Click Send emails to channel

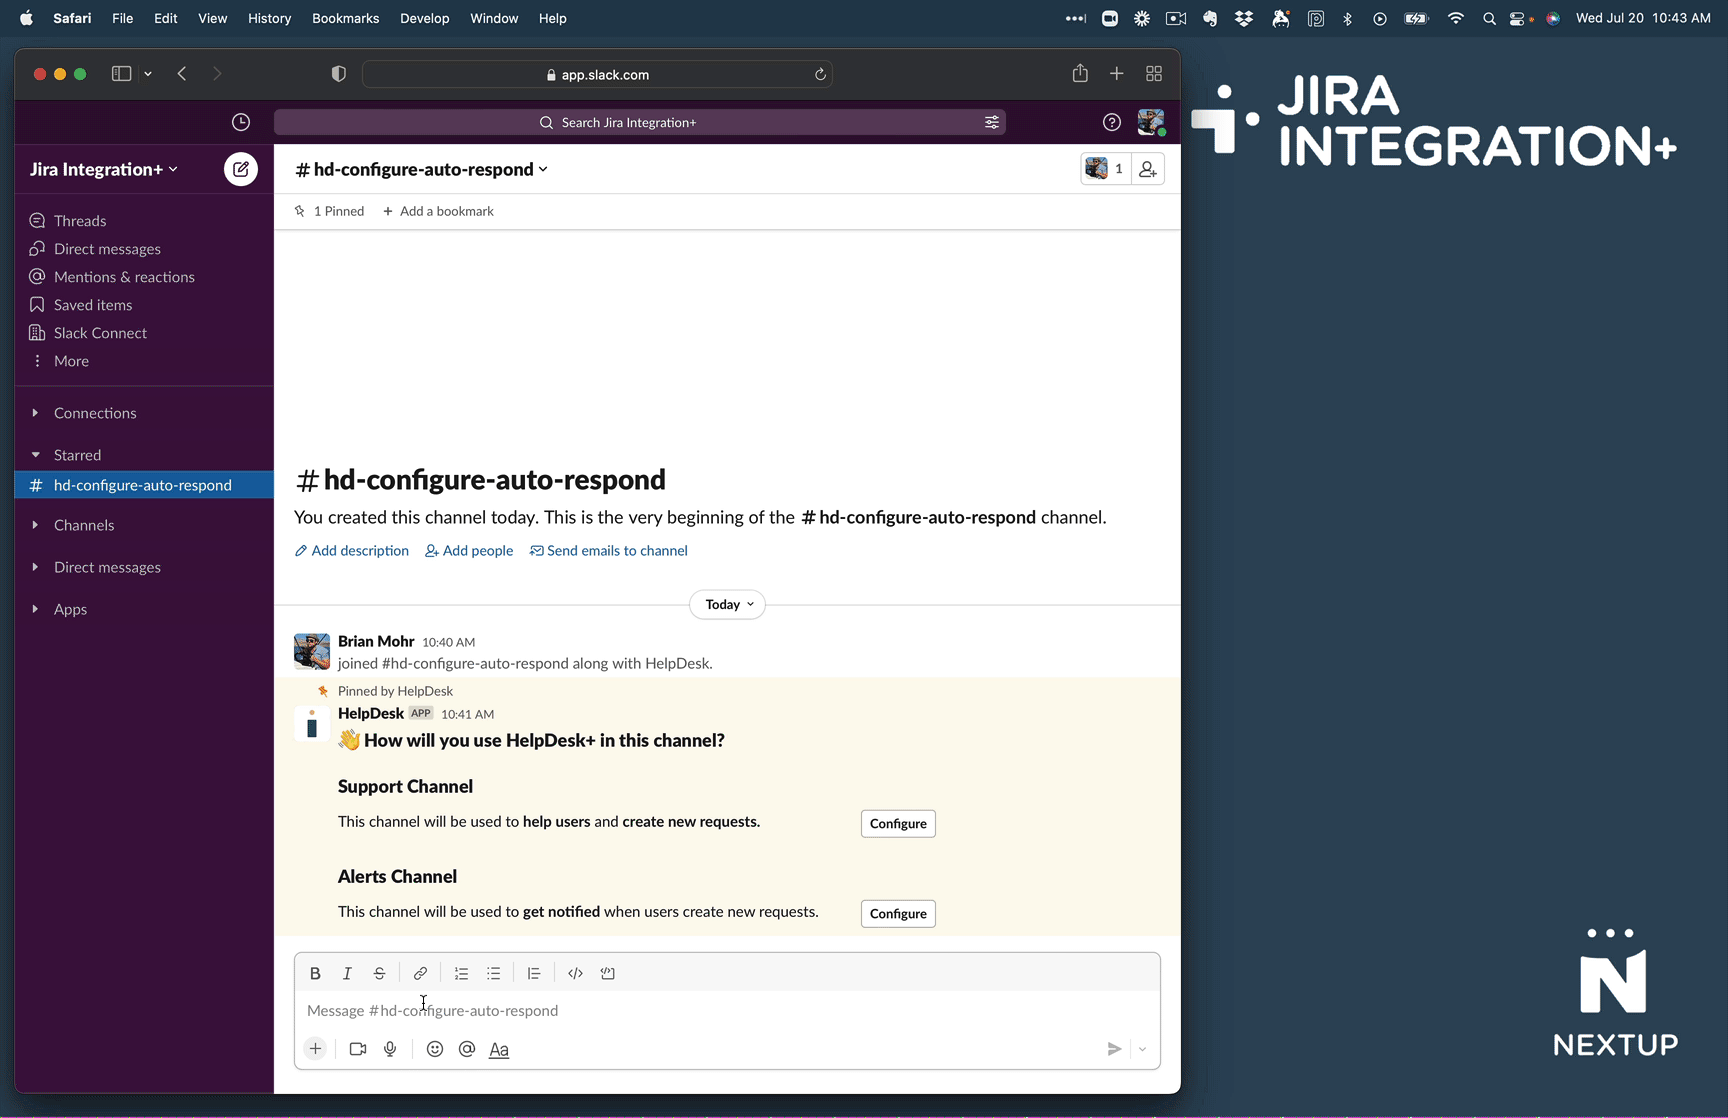(609, 551)
